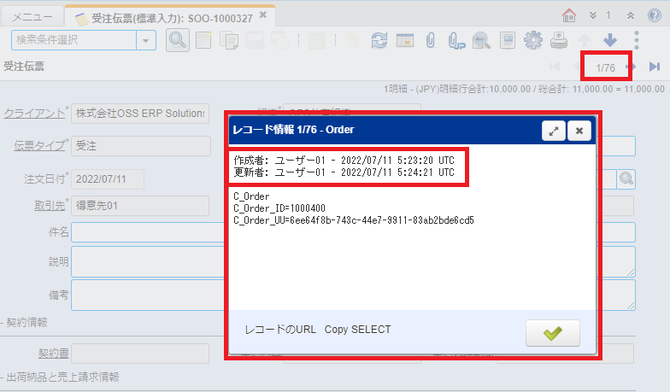This screenshot has width=670, height=392.
Task: Click the クライアント field 株式会社OSS ERP Solution
Action: click(x=140, y=113)
